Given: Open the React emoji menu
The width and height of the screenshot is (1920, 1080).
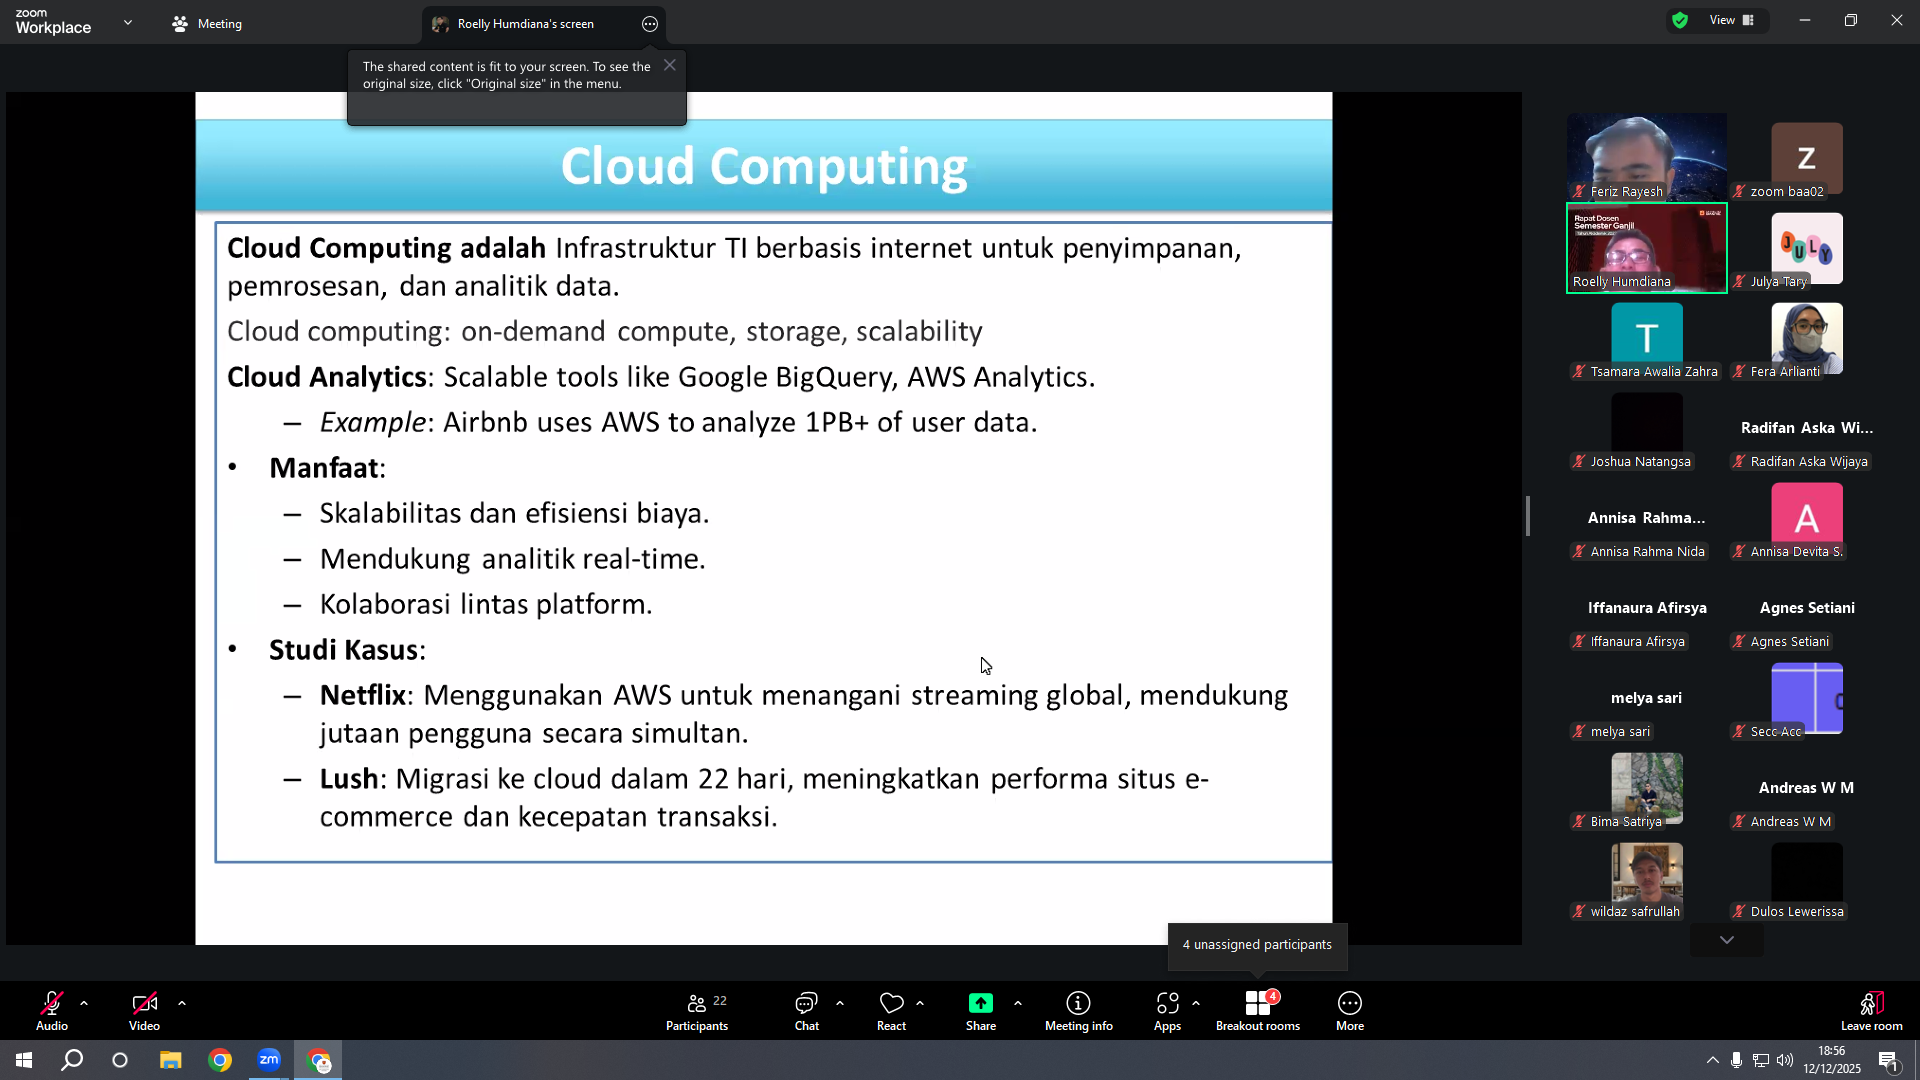Looking at the screenshot, I should coord(891,1010).
